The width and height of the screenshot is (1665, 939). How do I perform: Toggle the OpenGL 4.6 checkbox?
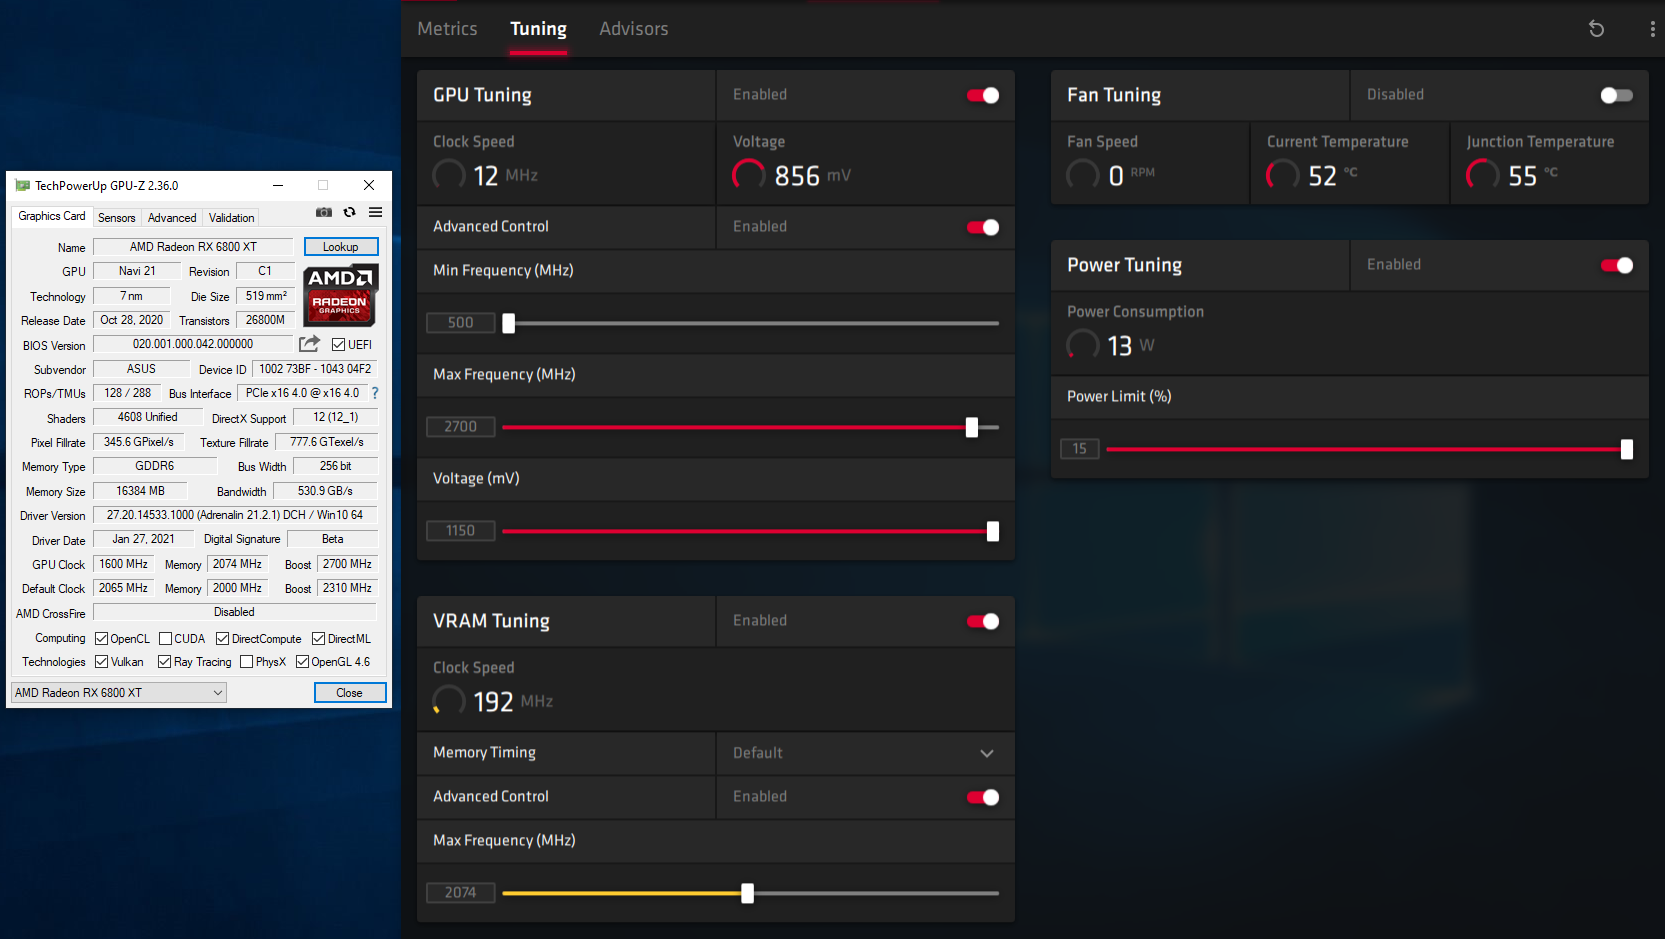(x=302, y=661)
